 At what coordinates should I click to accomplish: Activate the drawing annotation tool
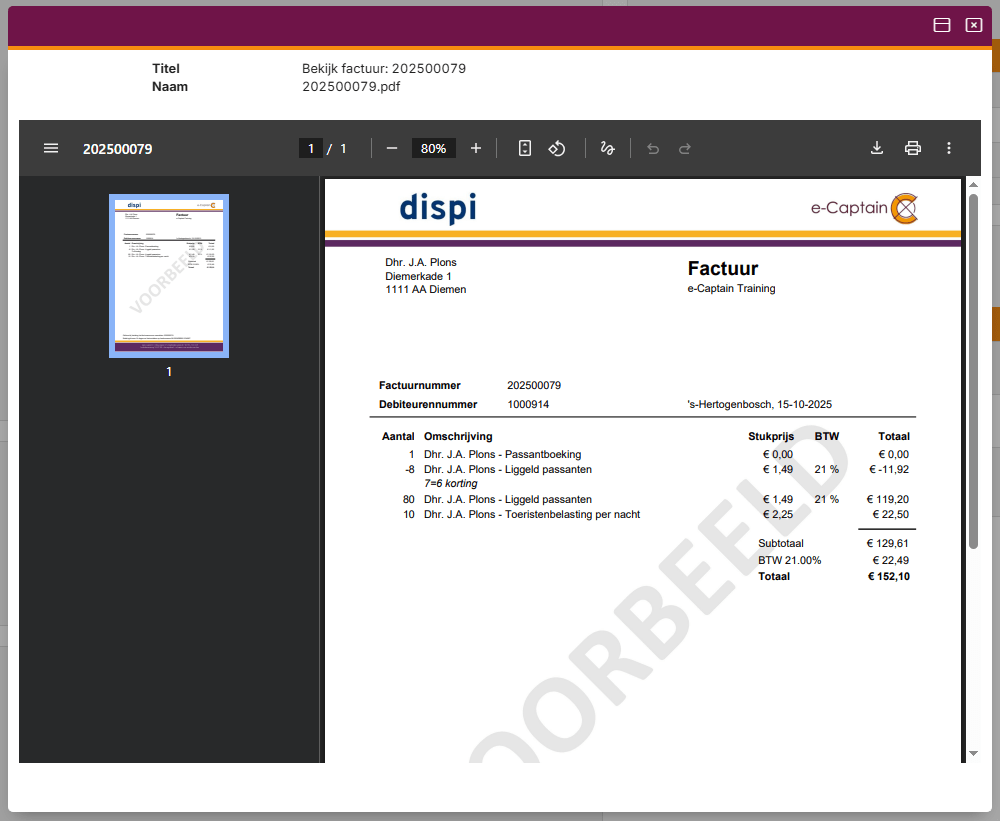pyautogui.click(x=607, y=147)
